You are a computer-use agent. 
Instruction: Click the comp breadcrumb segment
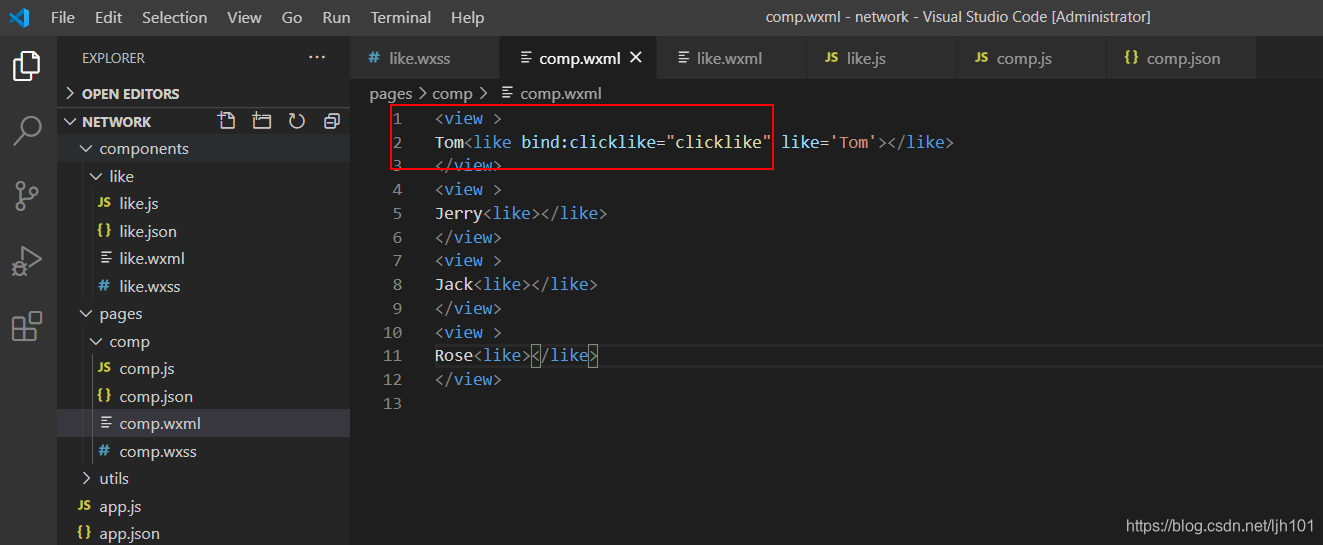[x=452, y=93]
